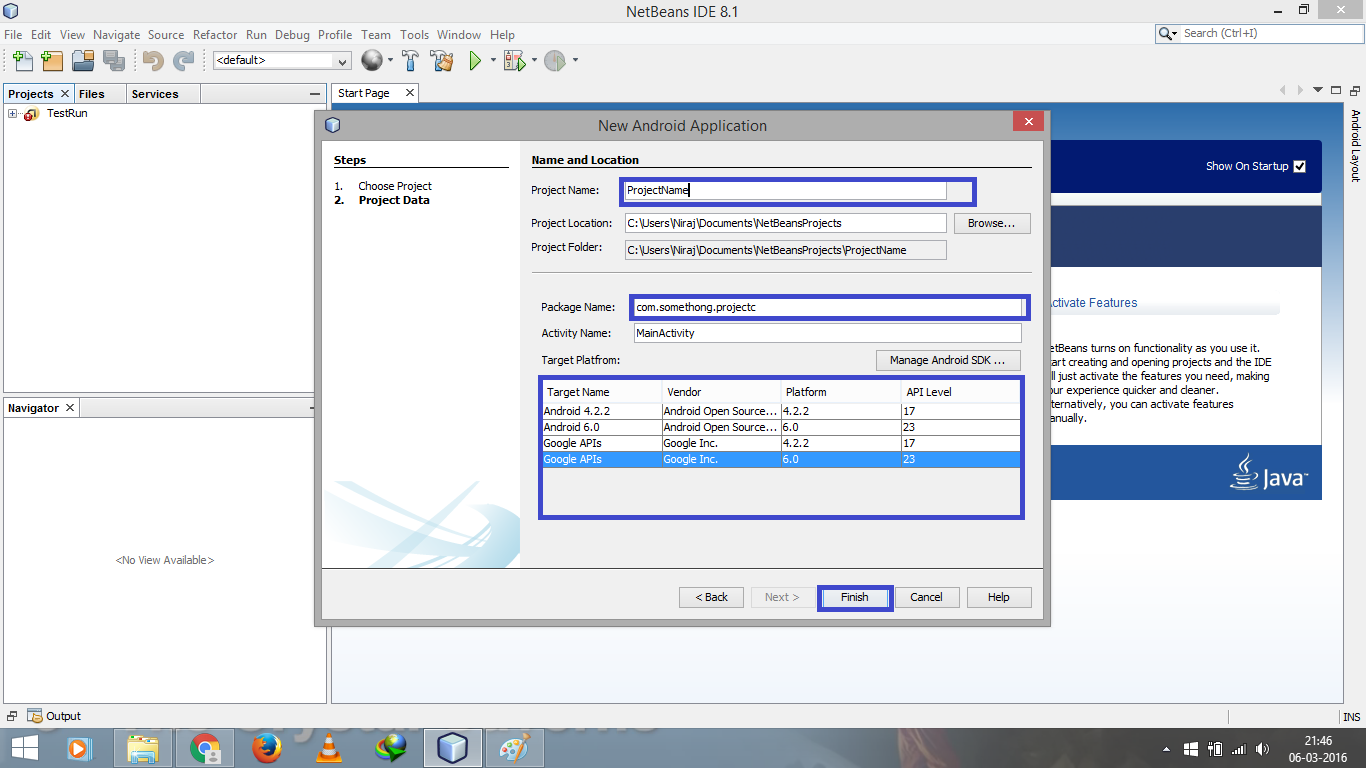The image size is (1366, 768).
Task: Click the restore-windows icon beside Output
Action: 12,716
